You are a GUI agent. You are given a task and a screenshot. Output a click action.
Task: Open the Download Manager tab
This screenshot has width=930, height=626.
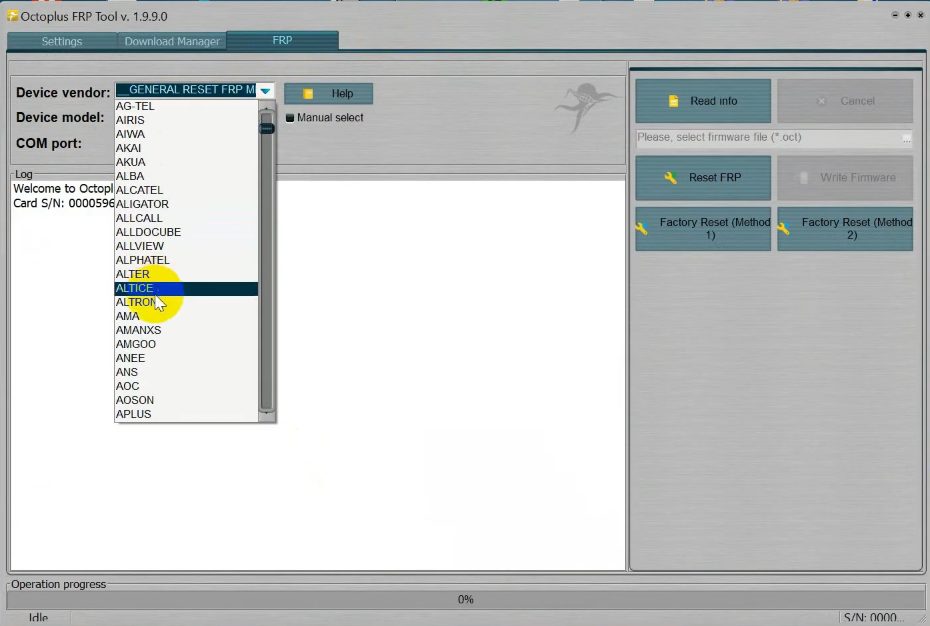point(172,41)
